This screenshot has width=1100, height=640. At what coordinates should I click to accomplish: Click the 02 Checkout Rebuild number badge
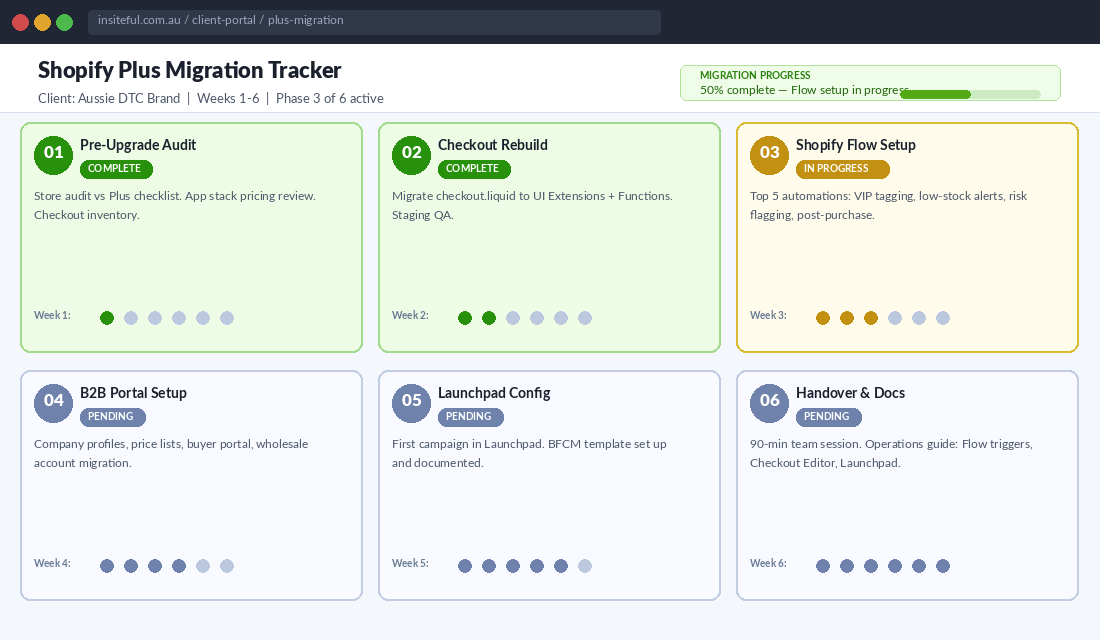pos(411,155)
